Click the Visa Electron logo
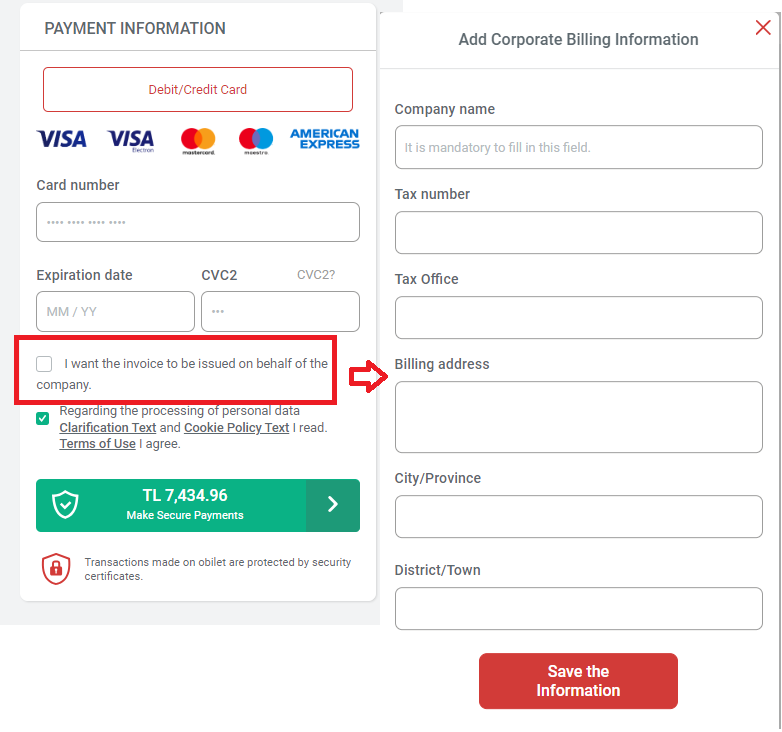 (x=131, y=141)
